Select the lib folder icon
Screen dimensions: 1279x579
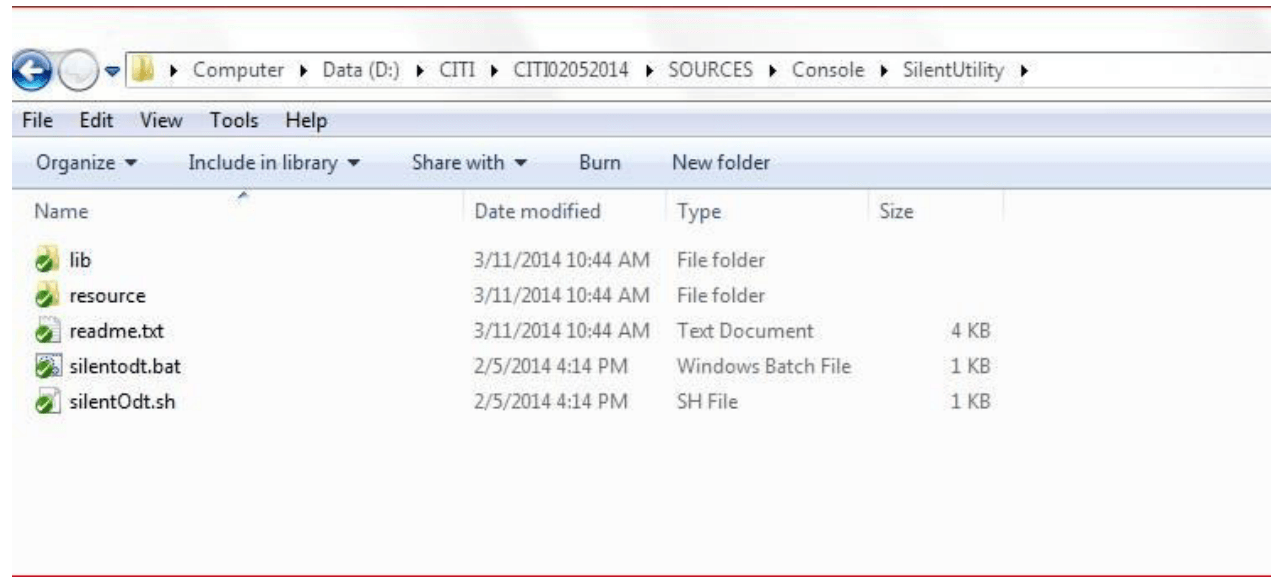click(46, 260)
